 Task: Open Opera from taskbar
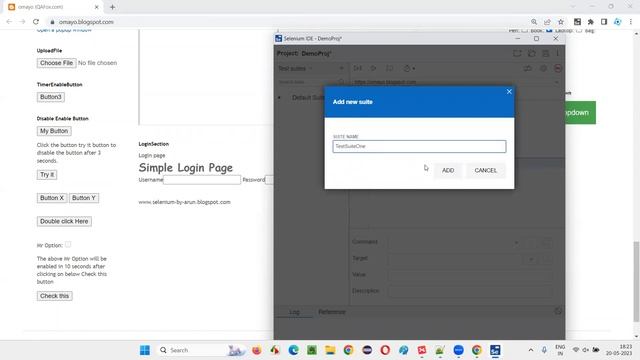[385, 350]
